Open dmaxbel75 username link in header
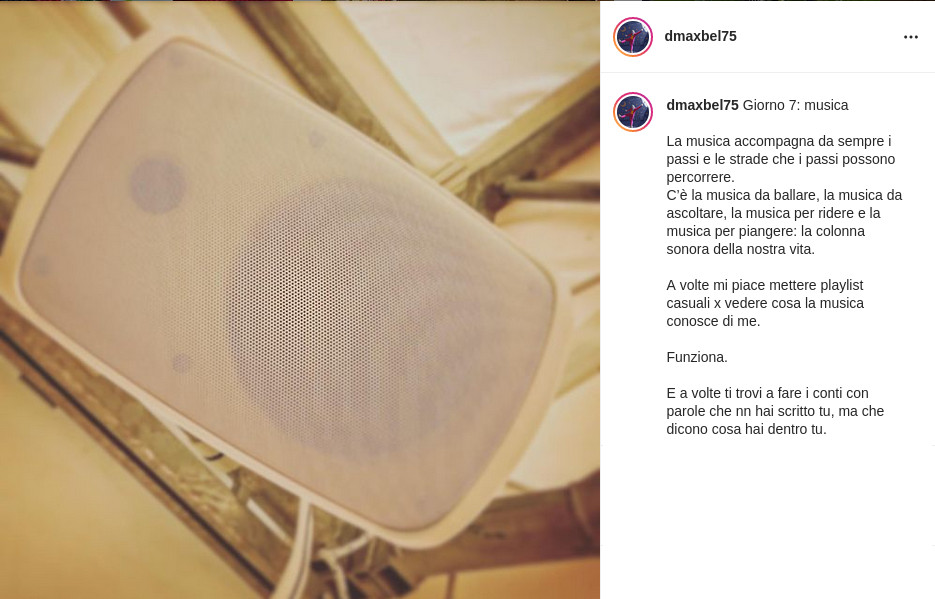 [x=700, y=36]
